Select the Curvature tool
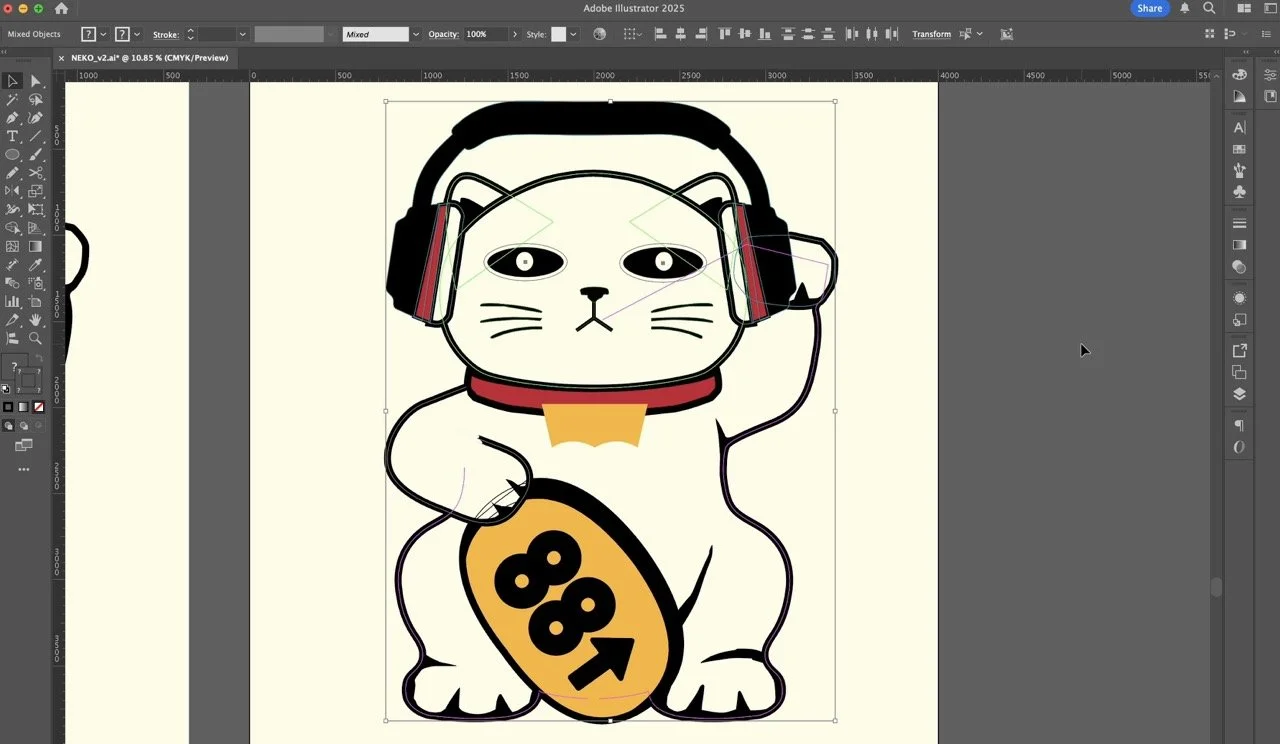 pos(35,118)
